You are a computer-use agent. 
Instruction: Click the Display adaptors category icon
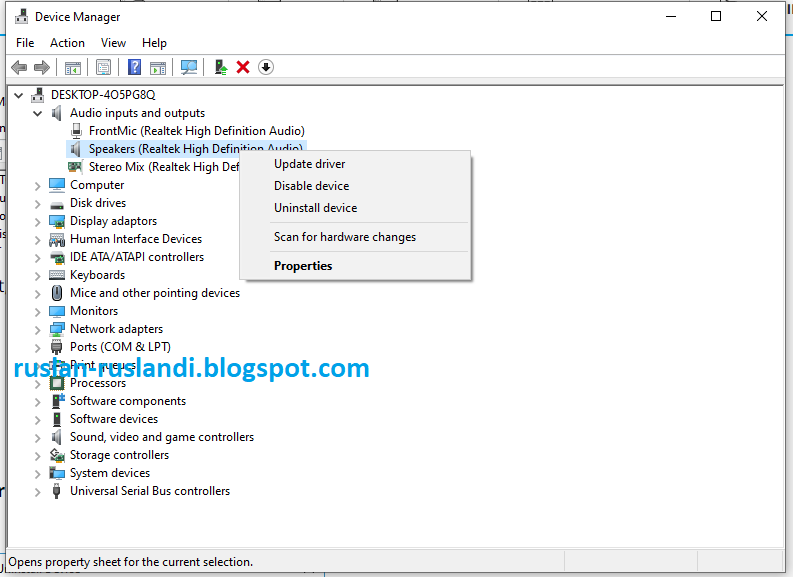[x=57, y=221]
